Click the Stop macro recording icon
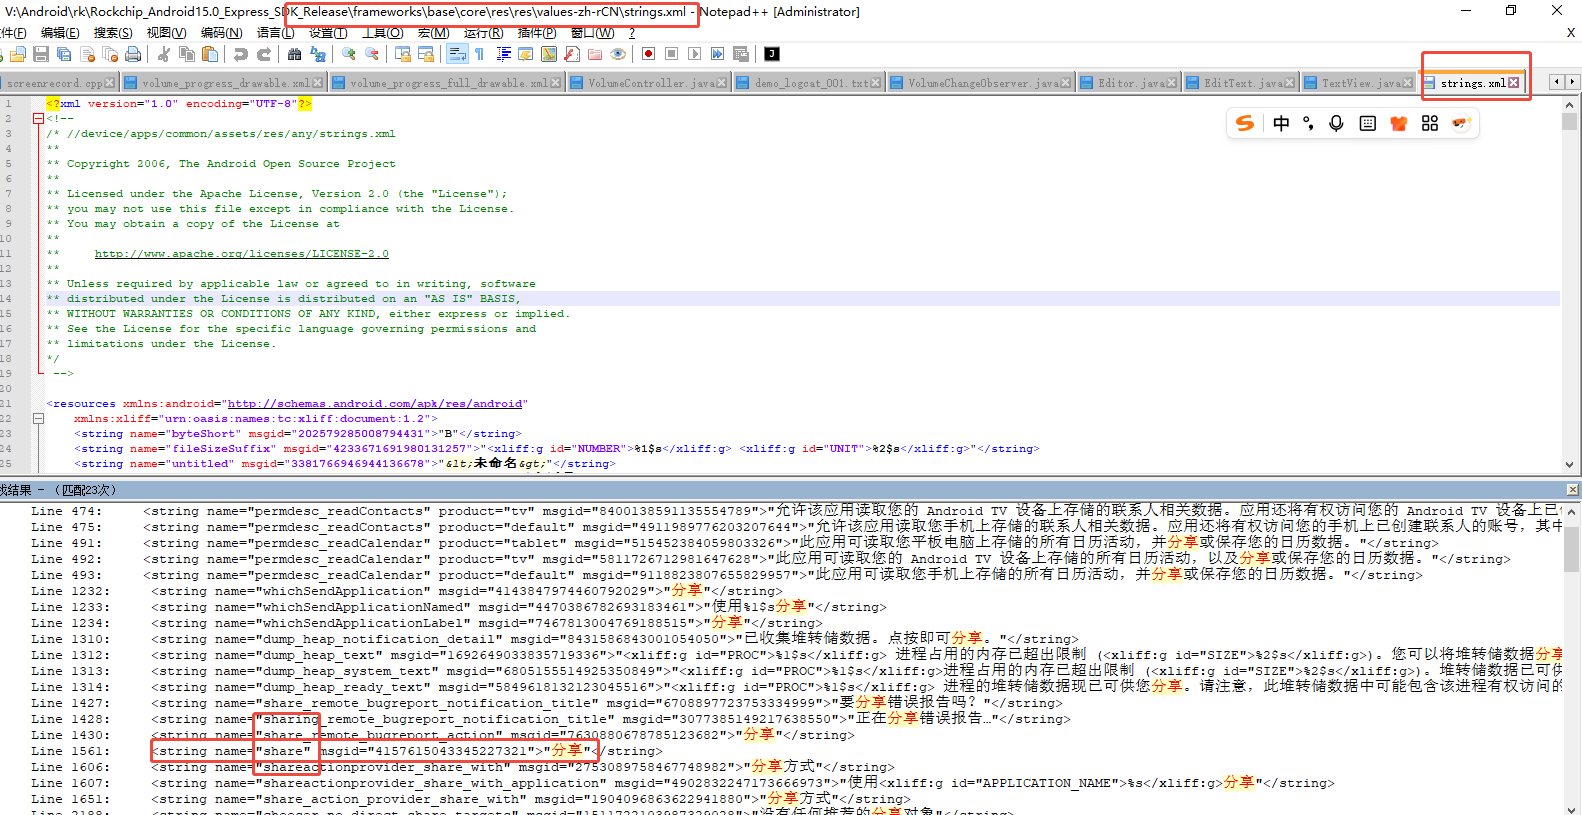Screen dimensions: 1582x815 [671, 54]
